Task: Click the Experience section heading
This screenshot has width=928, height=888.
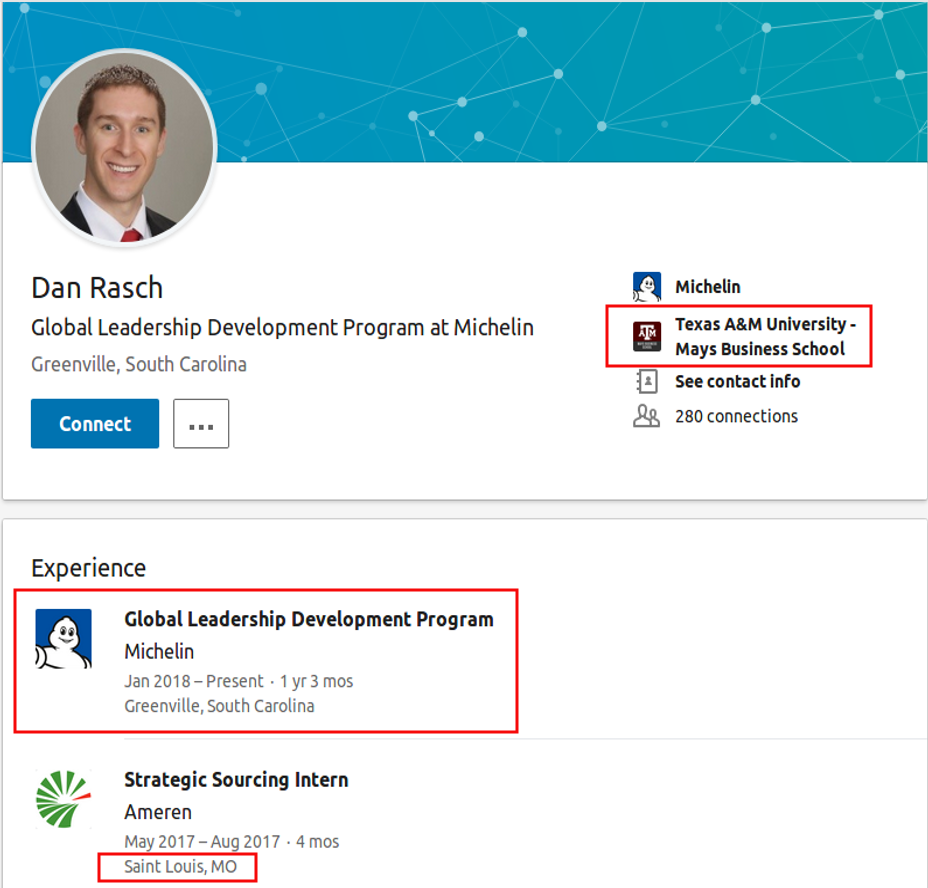Action: point(88,568)
